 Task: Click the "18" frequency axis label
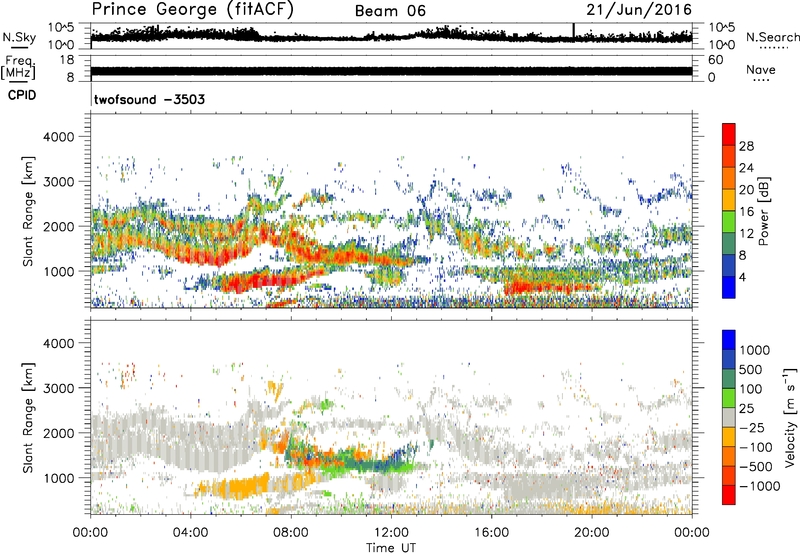point(67,60)
